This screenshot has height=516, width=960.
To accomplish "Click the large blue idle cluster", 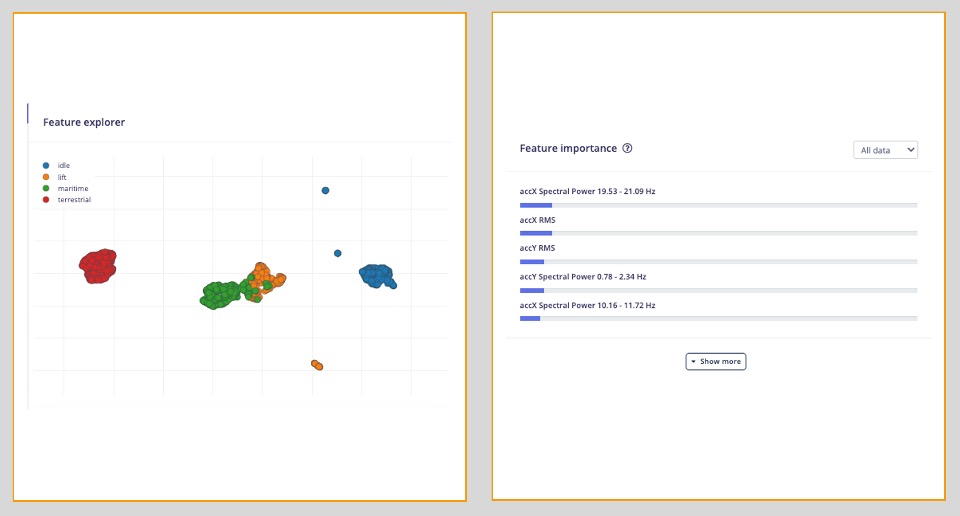I will click(377, 275).
